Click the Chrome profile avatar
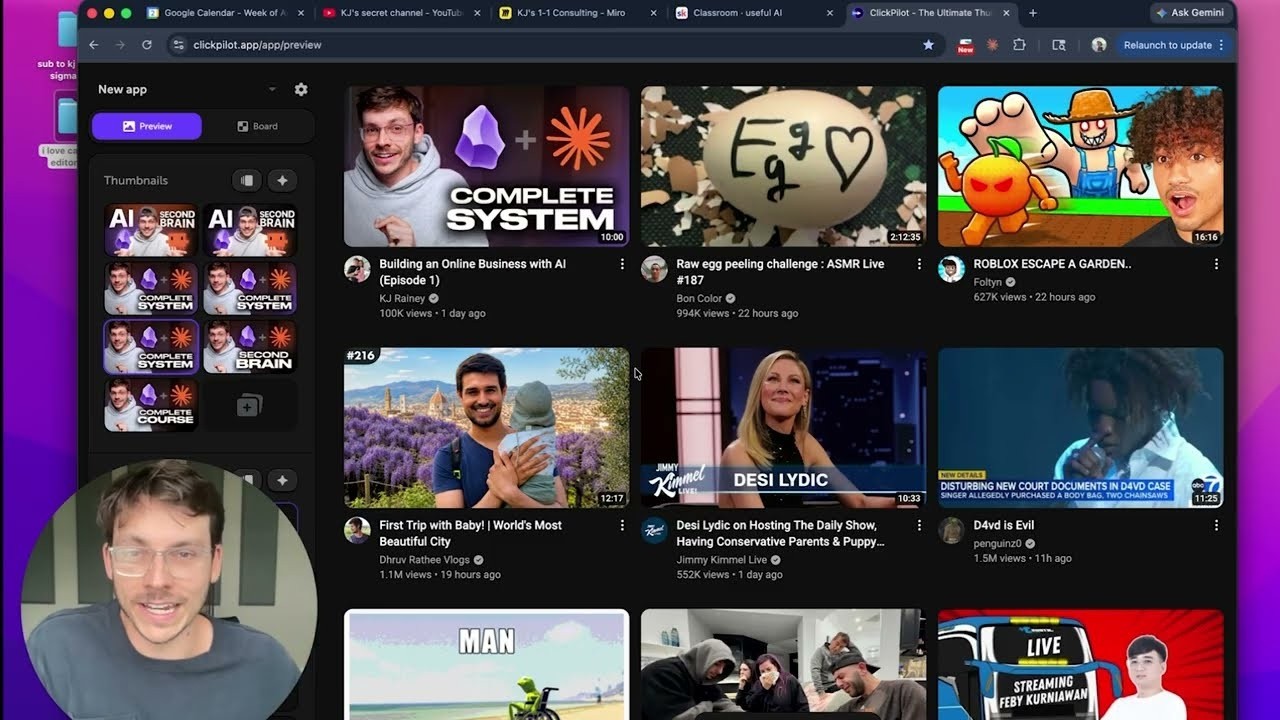This screenshot has height=720, width=1280. pyautogui.click(x=1099, y=45)
